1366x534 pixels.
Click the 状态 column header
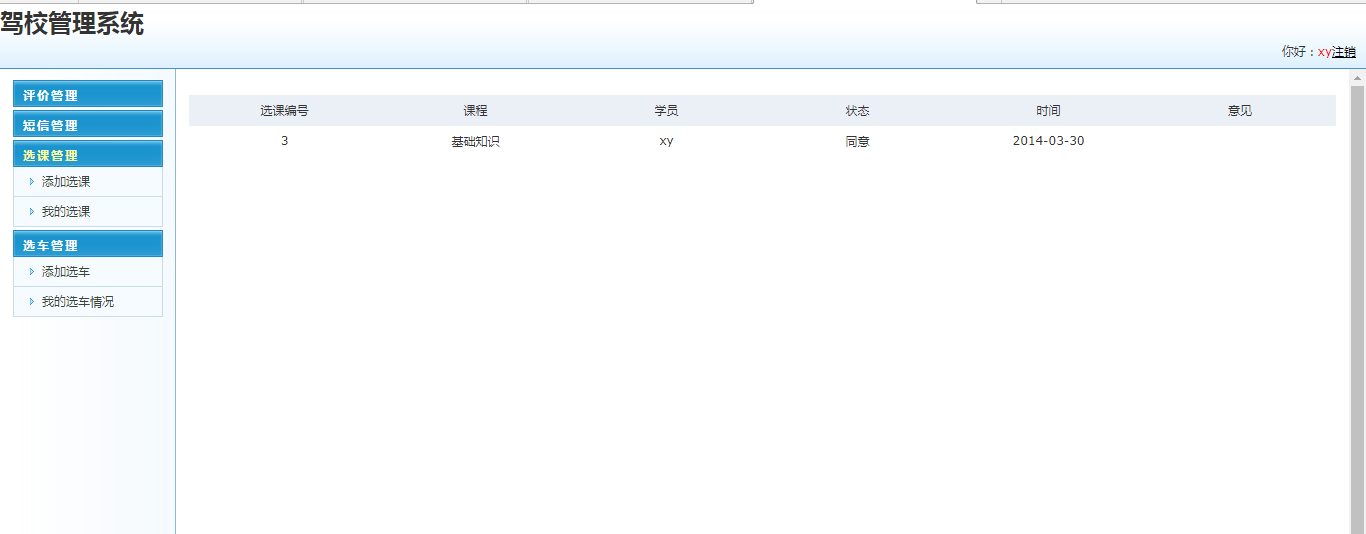[x=857, y=111]
